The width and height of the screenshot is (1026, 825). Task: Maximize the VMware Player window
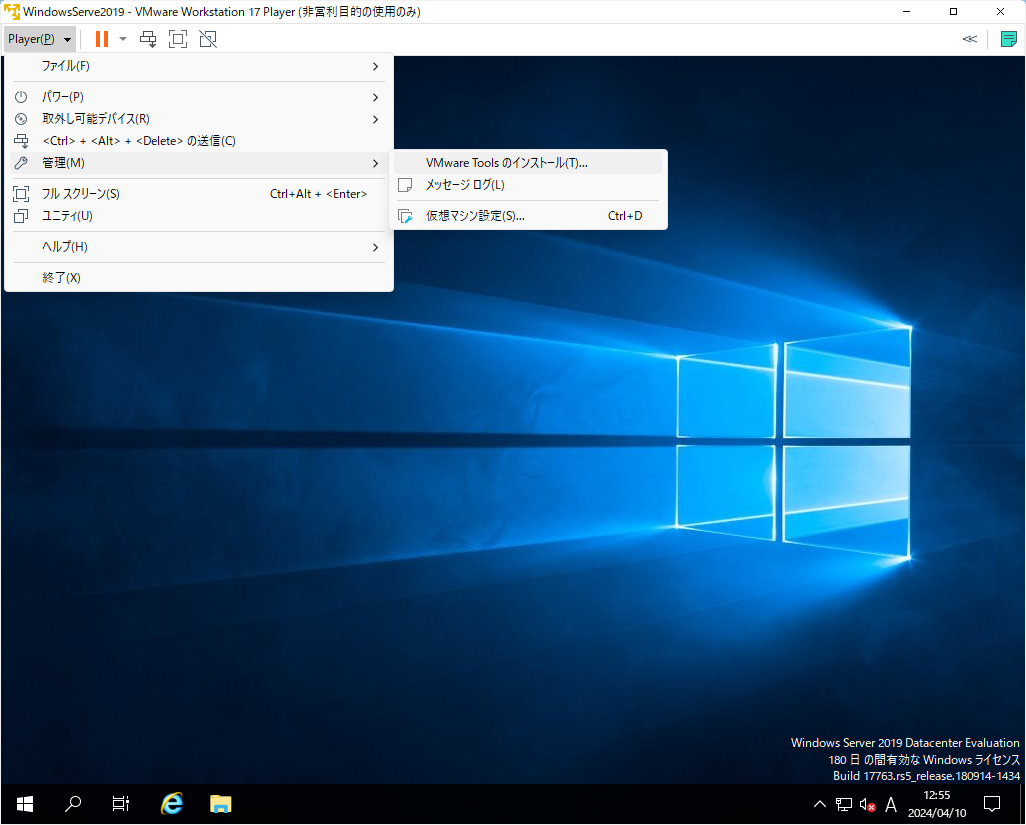(953, 12)
